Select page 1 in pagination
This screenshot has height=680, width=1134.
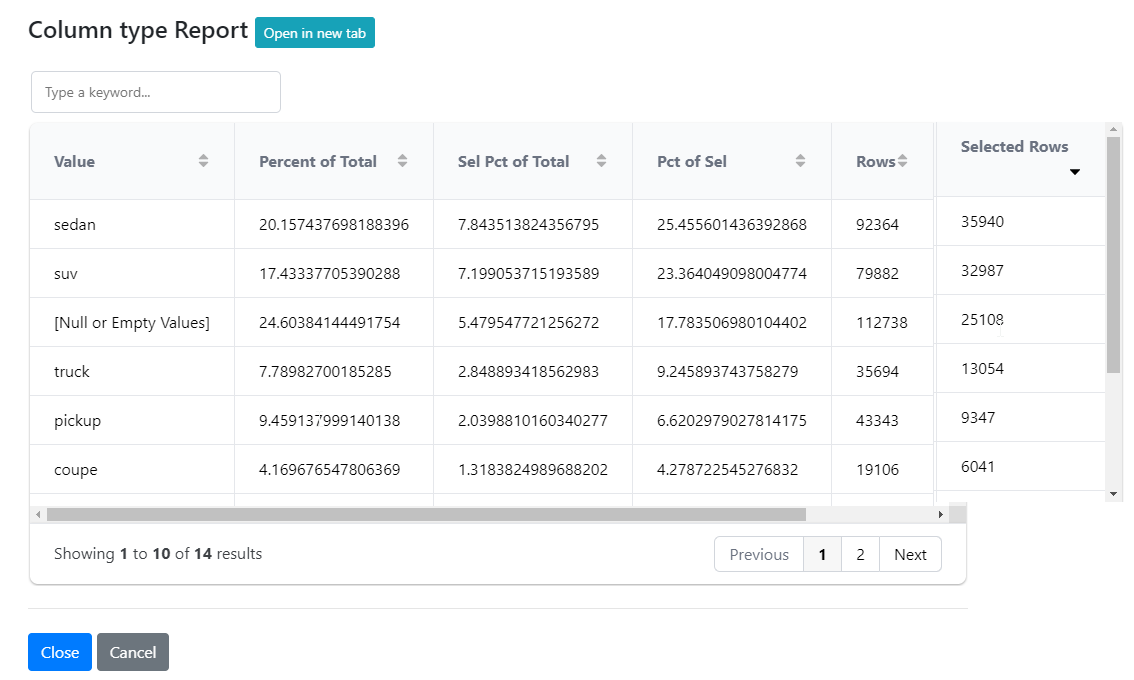pyautogui.click(x=822, y=554)
